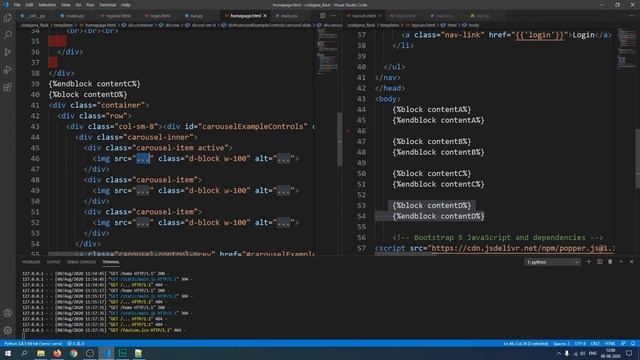This screenshot has width=640, height=360.
Task: Open the Terminal menu
Action: [x=107, y=5]
